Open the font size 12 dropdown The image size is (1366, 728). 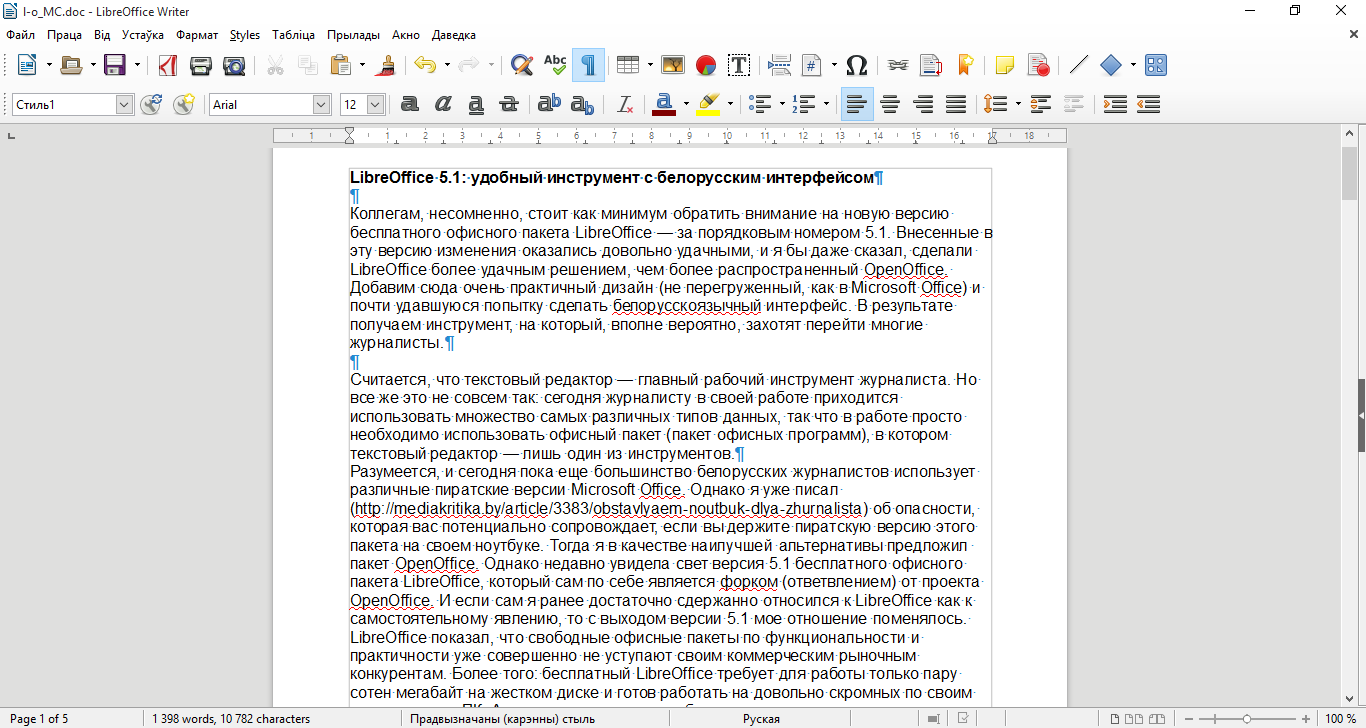coord(376,104)
